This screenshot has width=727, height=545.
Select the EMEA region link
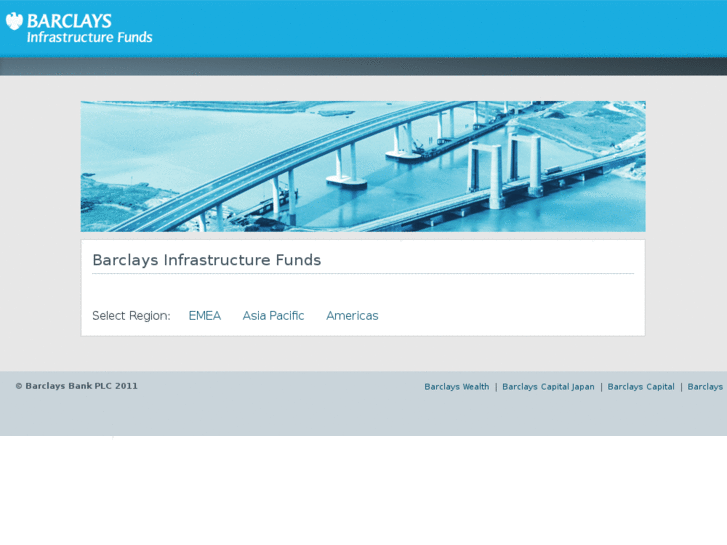[204, 316]
